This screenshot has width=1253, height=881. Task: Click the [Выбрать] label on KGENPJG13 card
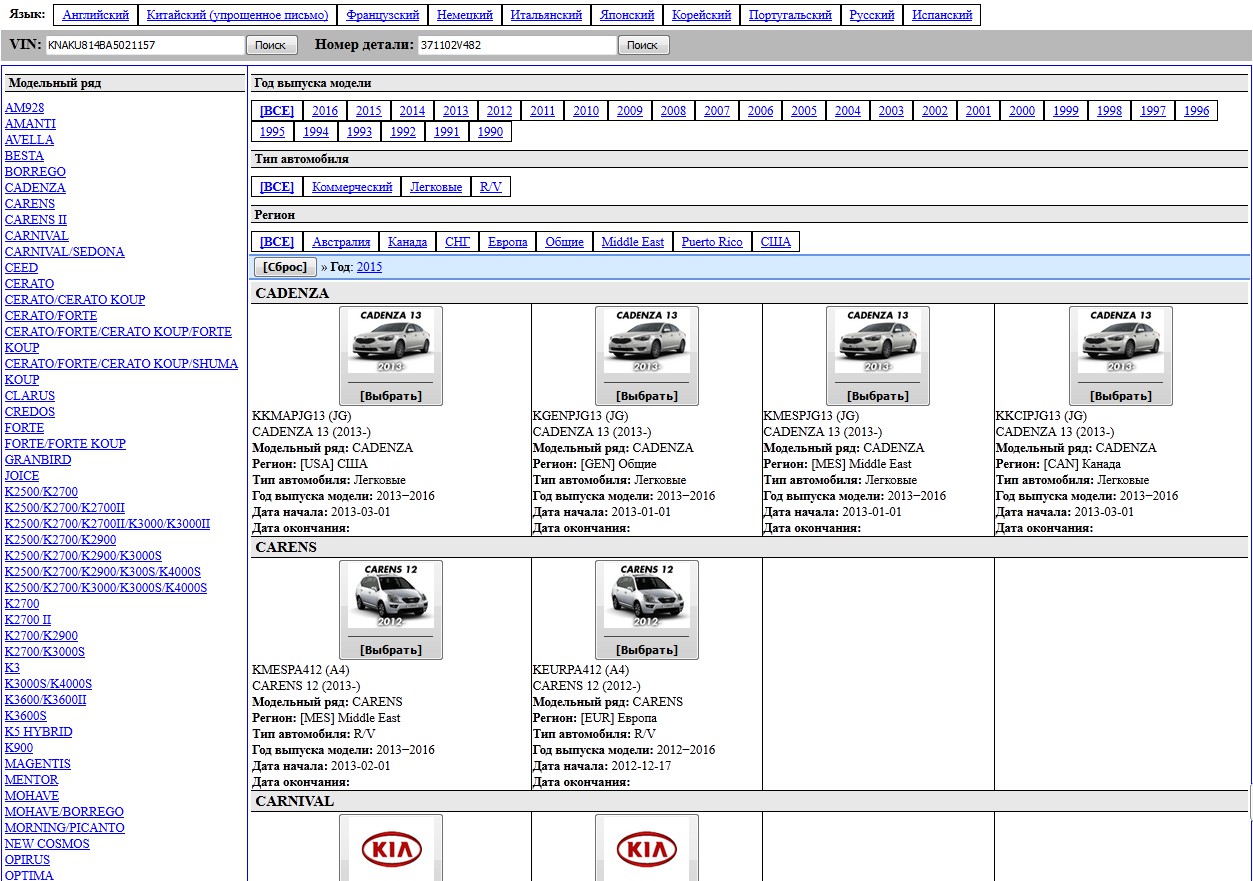click(x=647, y=396)
